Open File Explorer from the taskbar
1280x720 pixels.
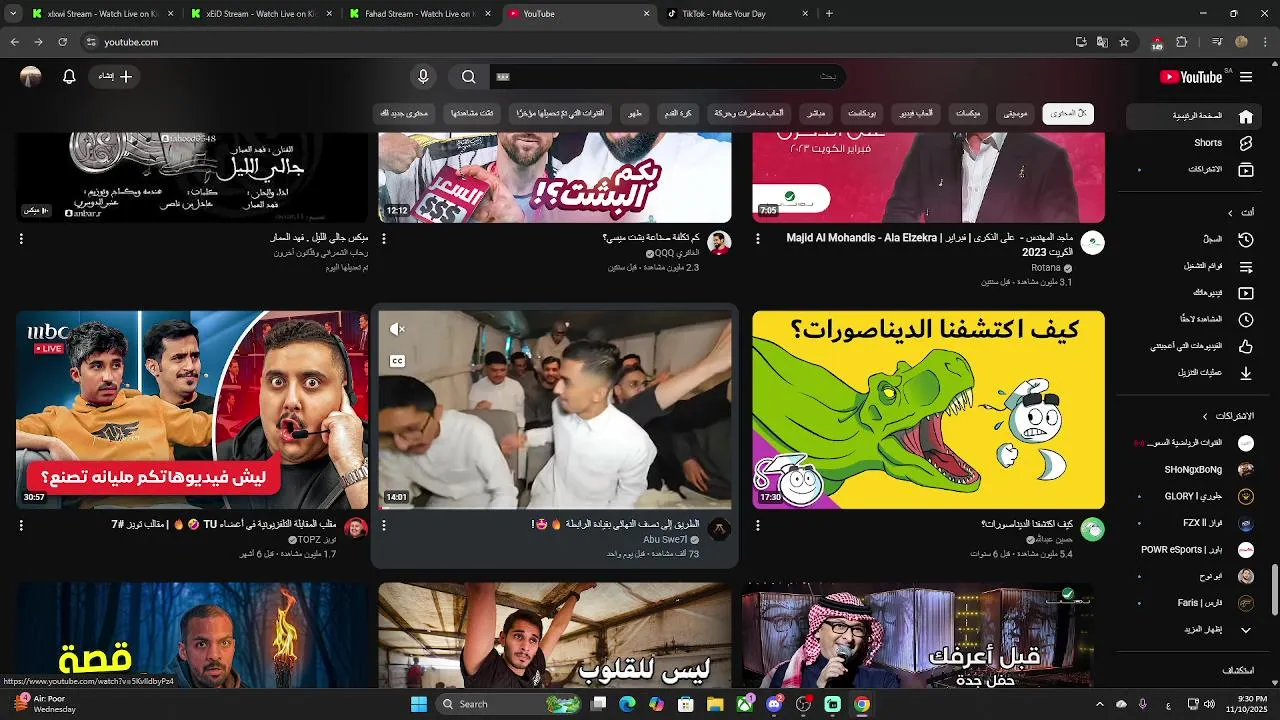[715, 704]
